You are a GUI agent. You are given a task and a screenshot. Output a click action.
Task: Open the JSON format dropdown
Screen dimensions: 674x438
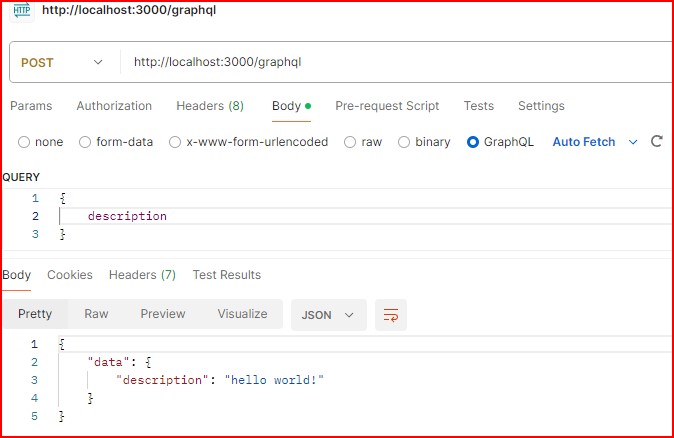328,314
